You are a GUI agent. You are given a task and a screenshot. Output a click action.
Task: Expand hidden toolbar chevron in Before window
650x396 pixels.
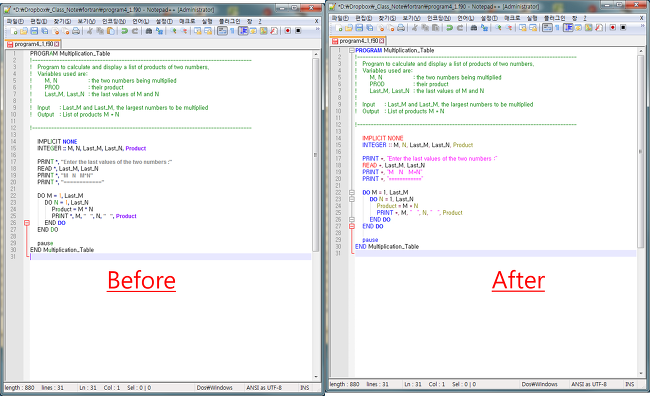tap(317, 29)
